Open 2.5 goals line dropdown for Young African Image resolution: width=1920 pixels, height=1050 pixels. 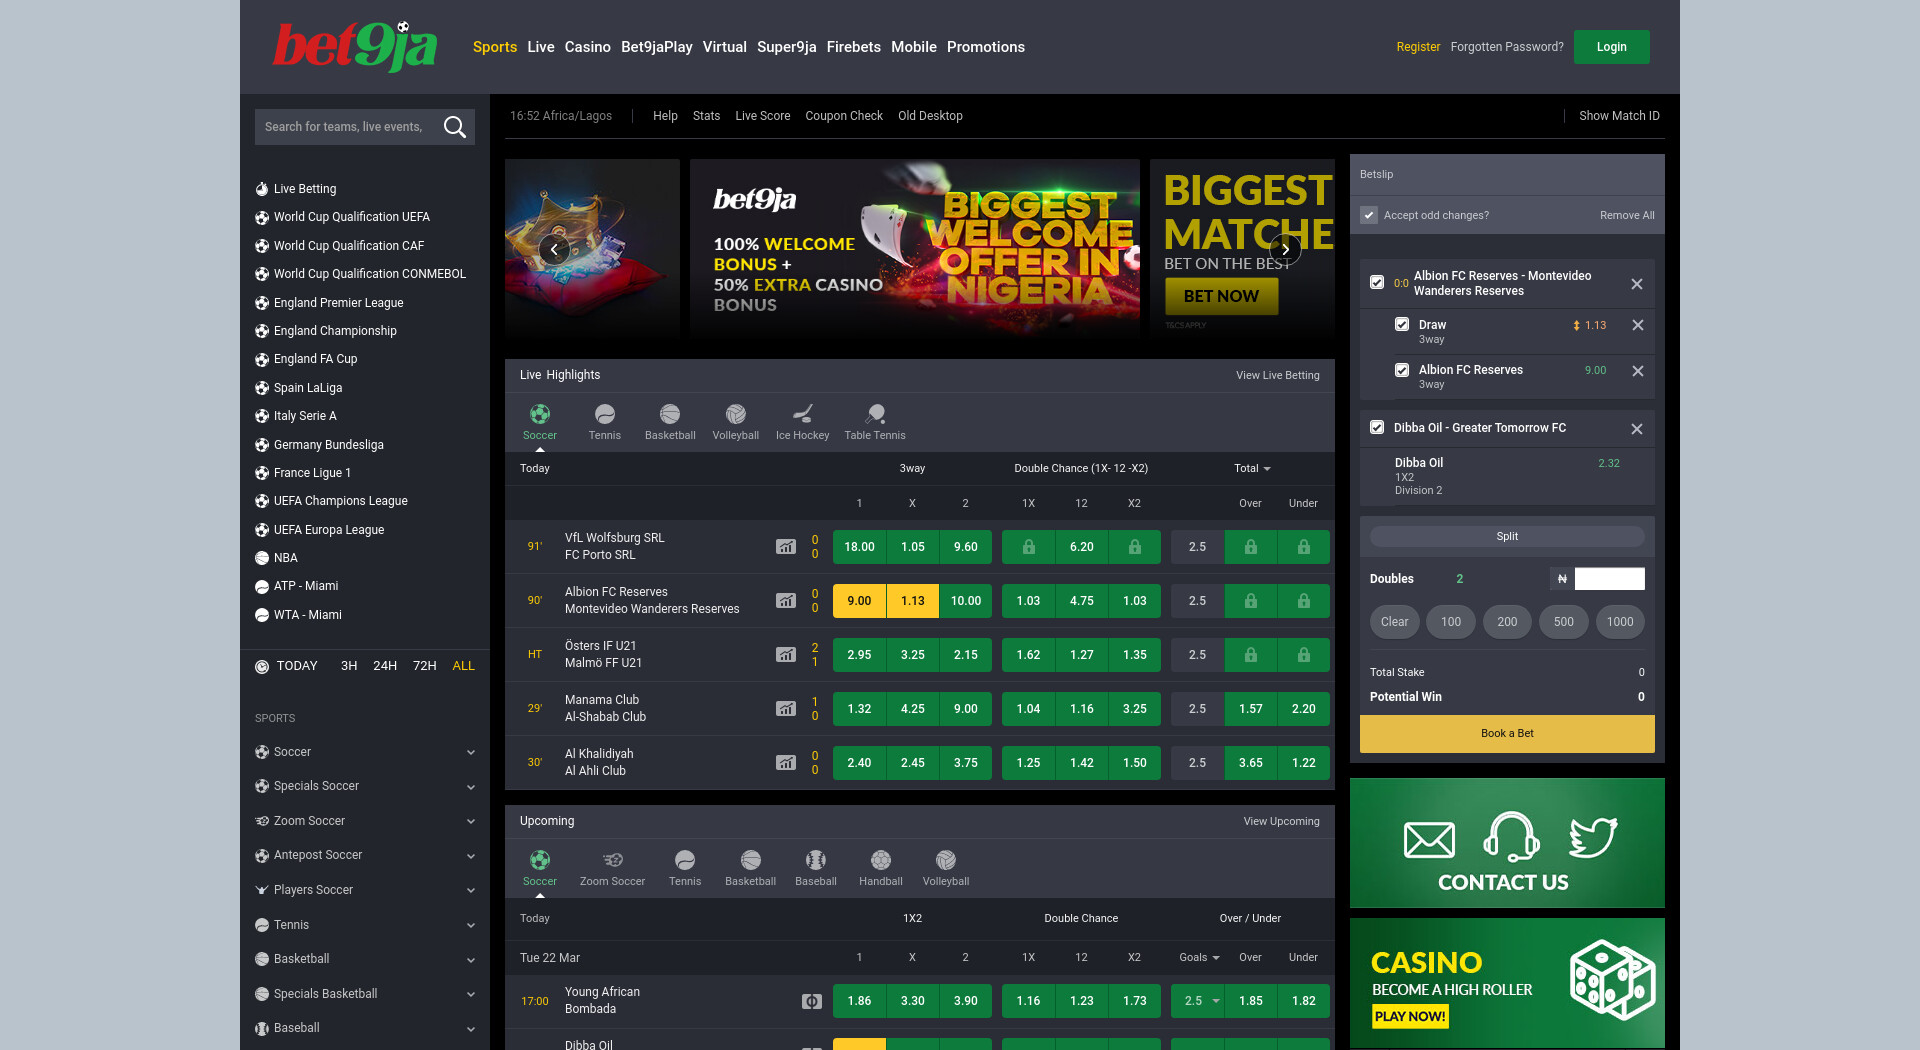tap(1198, 1001)
